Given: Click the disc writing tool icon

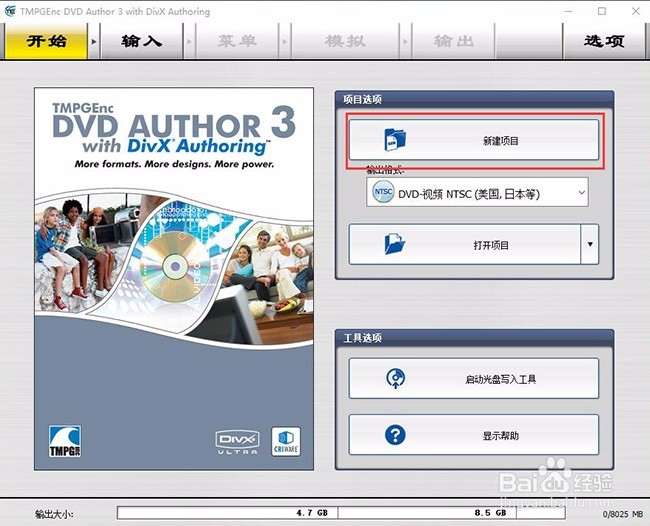Looking at the screenshot, I should [395, 378].
